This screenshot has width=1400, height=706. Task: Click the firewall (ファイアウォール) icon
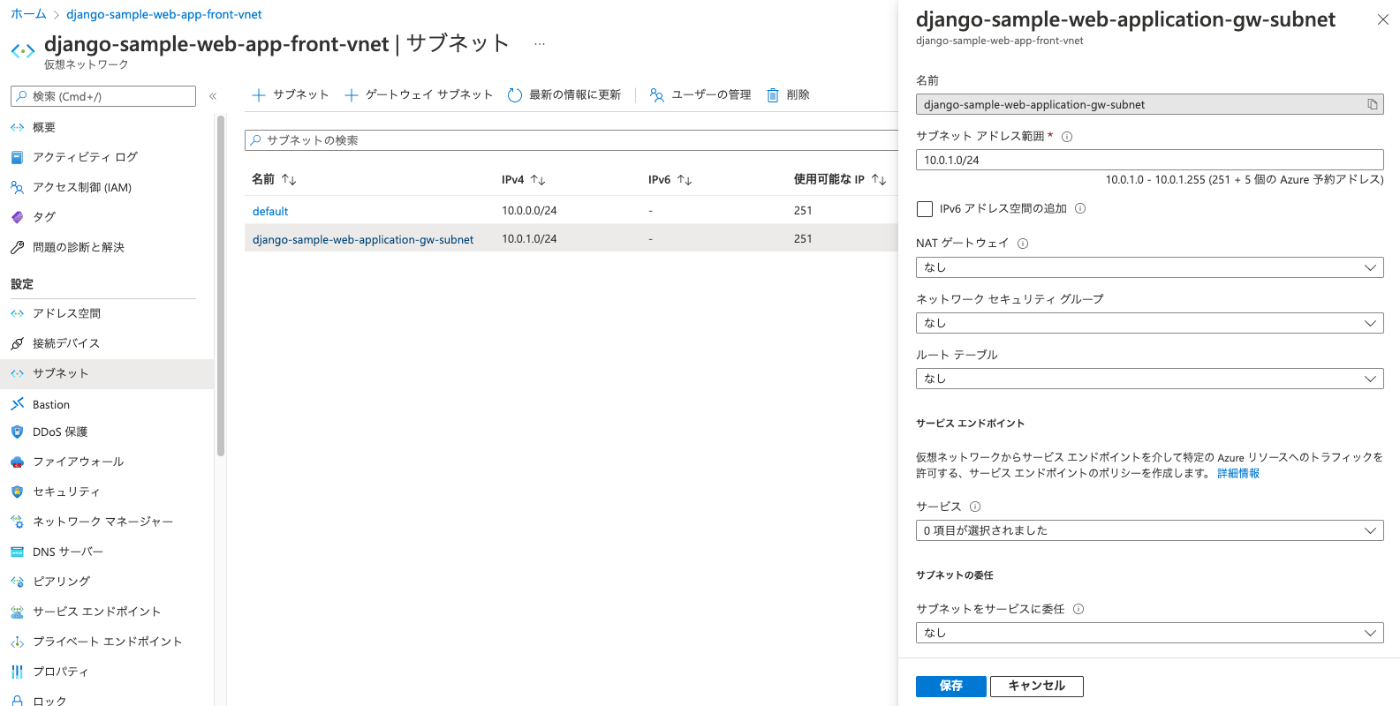click(17, 462)
